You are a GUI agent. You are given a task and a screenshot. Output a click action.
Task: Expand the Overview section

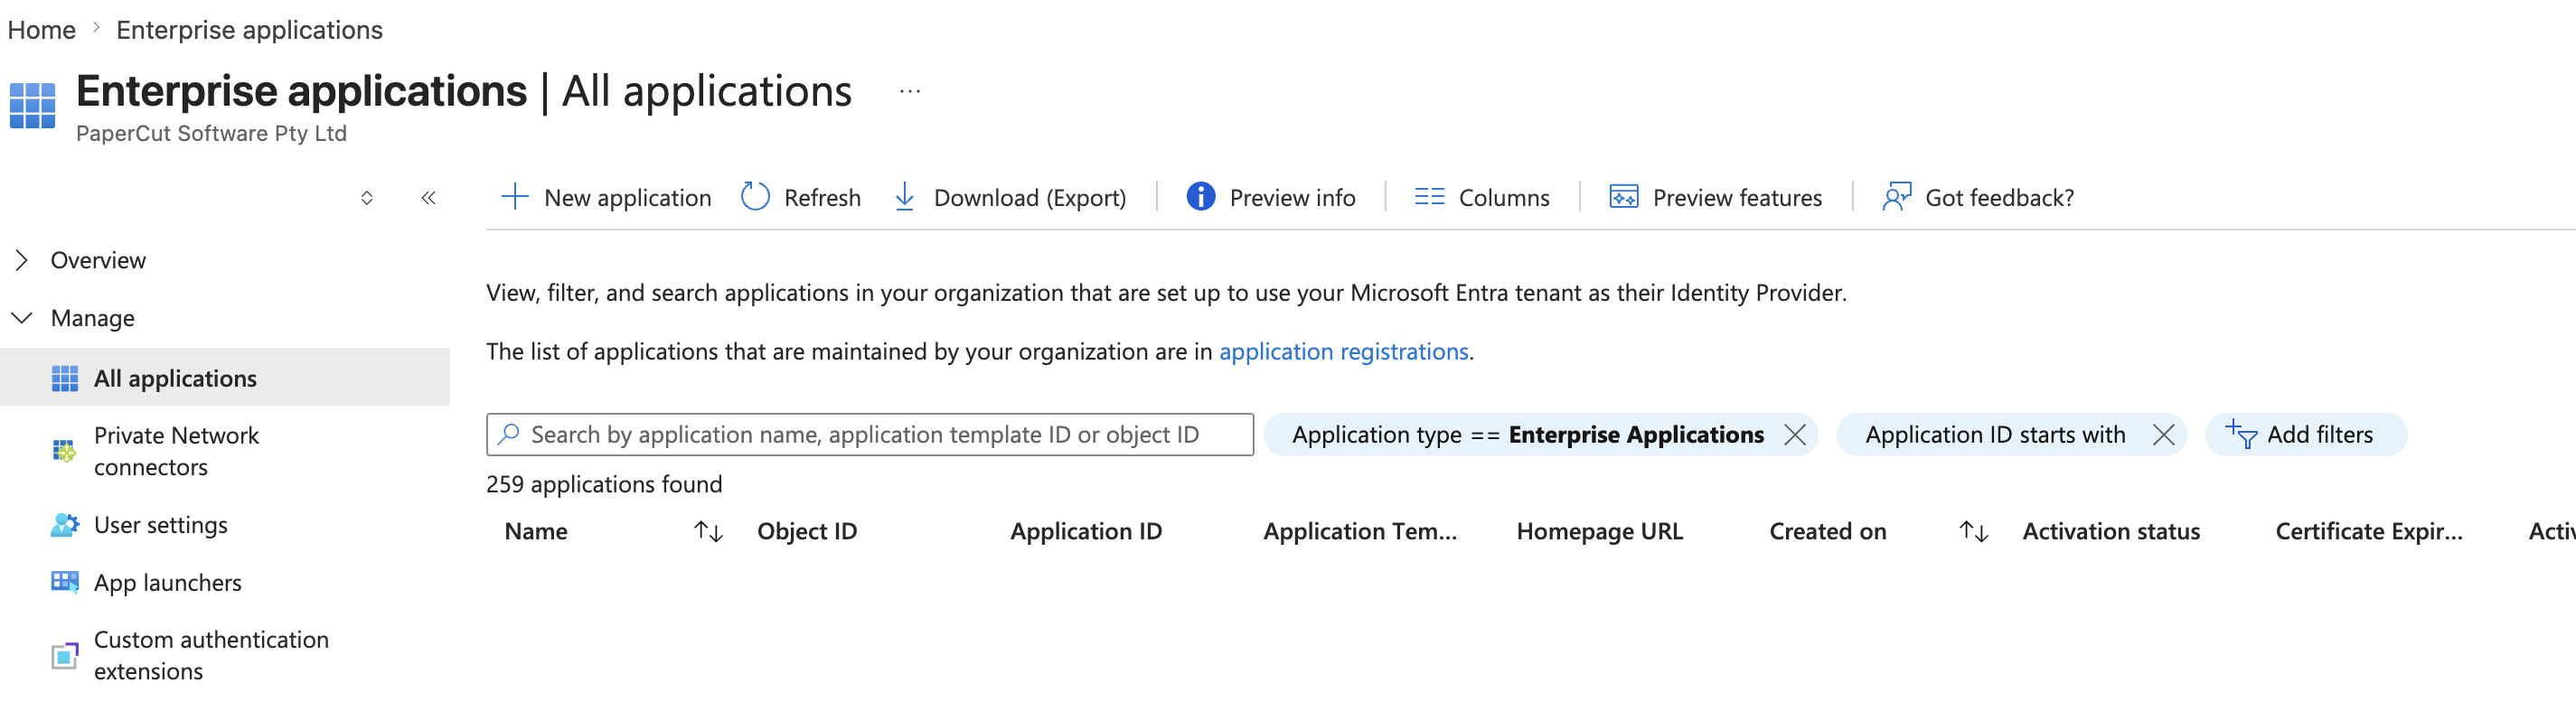pyautogui.click(x=22, y=260)
